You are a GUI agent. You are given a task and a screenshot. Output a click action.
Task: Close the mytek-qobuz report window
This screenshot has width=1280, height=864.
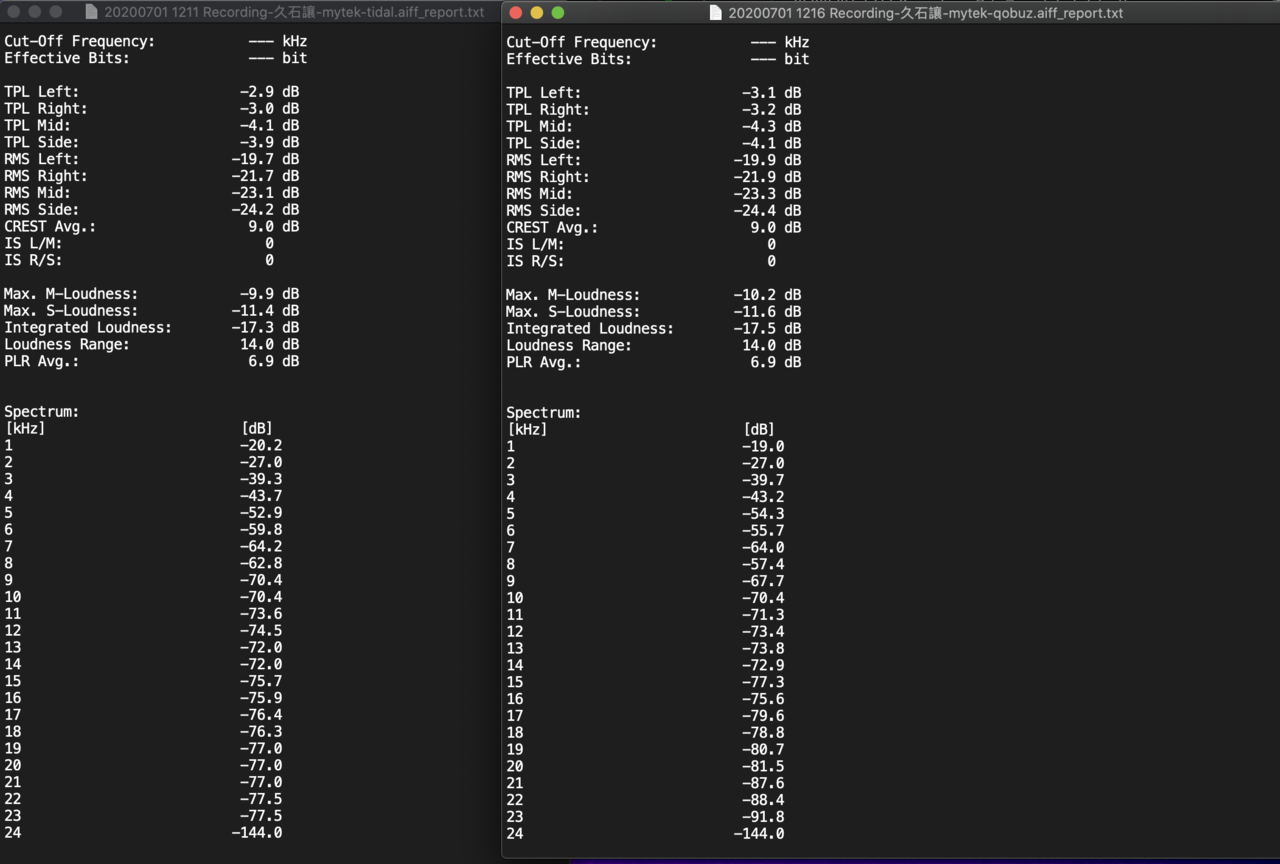tap(516, 13)
